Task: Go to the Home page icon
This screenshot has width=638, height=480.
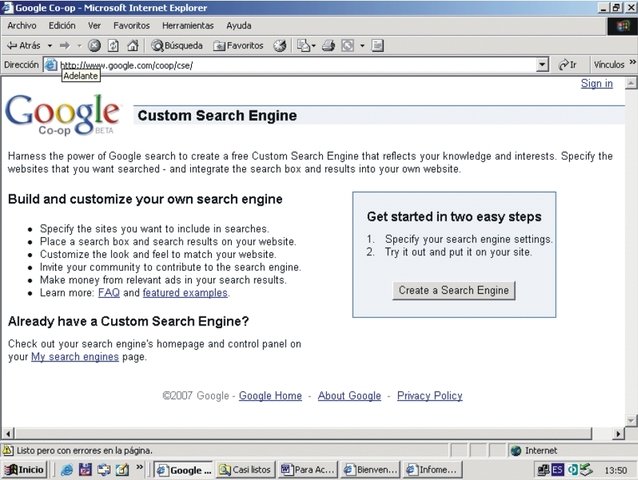Action: tap(133, 46)
